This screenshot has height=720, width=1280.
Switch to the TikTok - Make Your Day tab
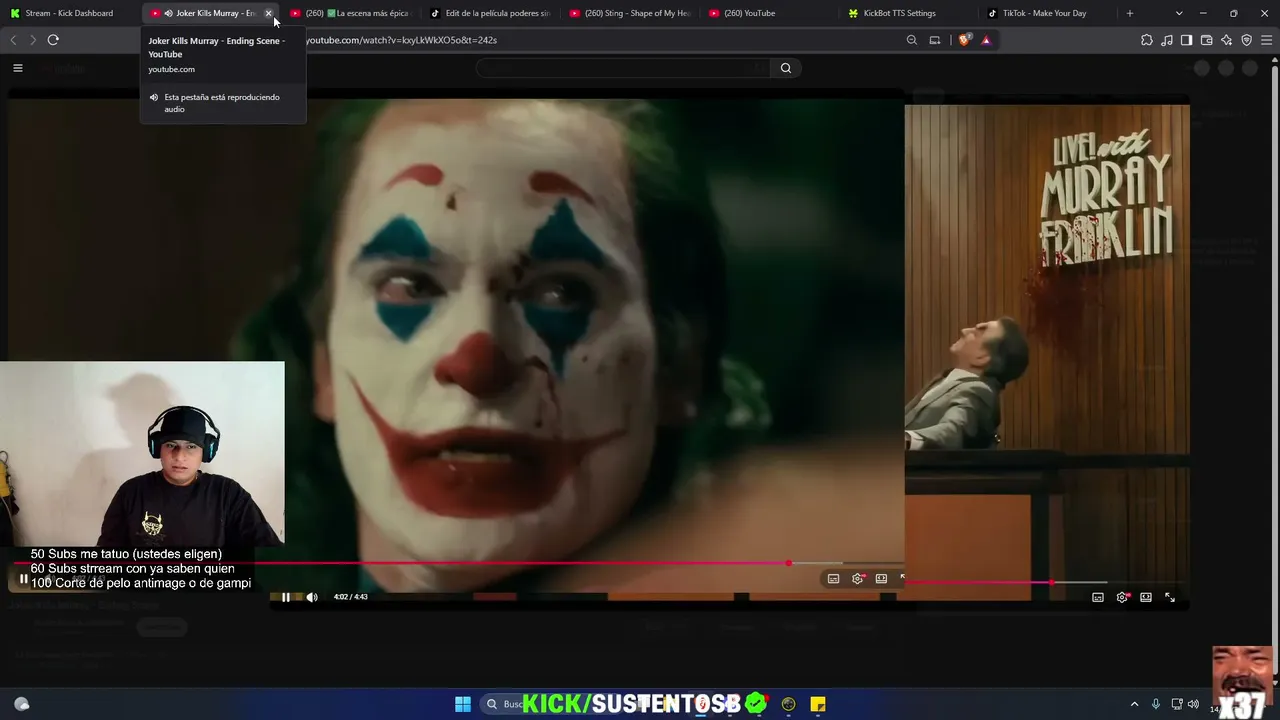click(x=1048, y=13)
